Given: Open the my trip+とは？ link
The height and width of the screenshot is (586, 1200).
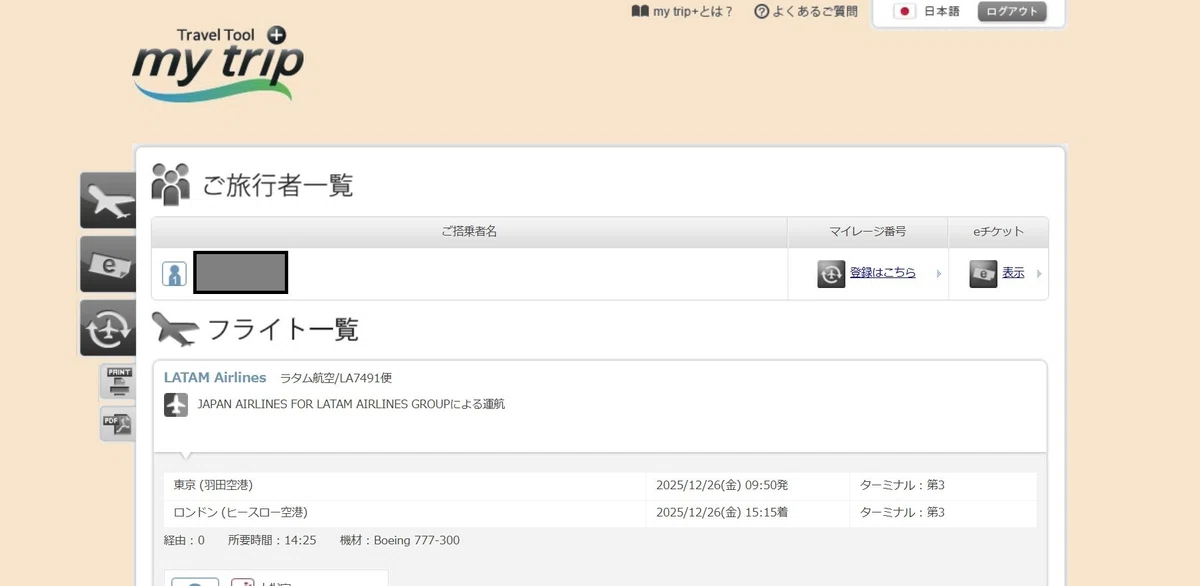Looking at the screenshot, I should (693, 12).
